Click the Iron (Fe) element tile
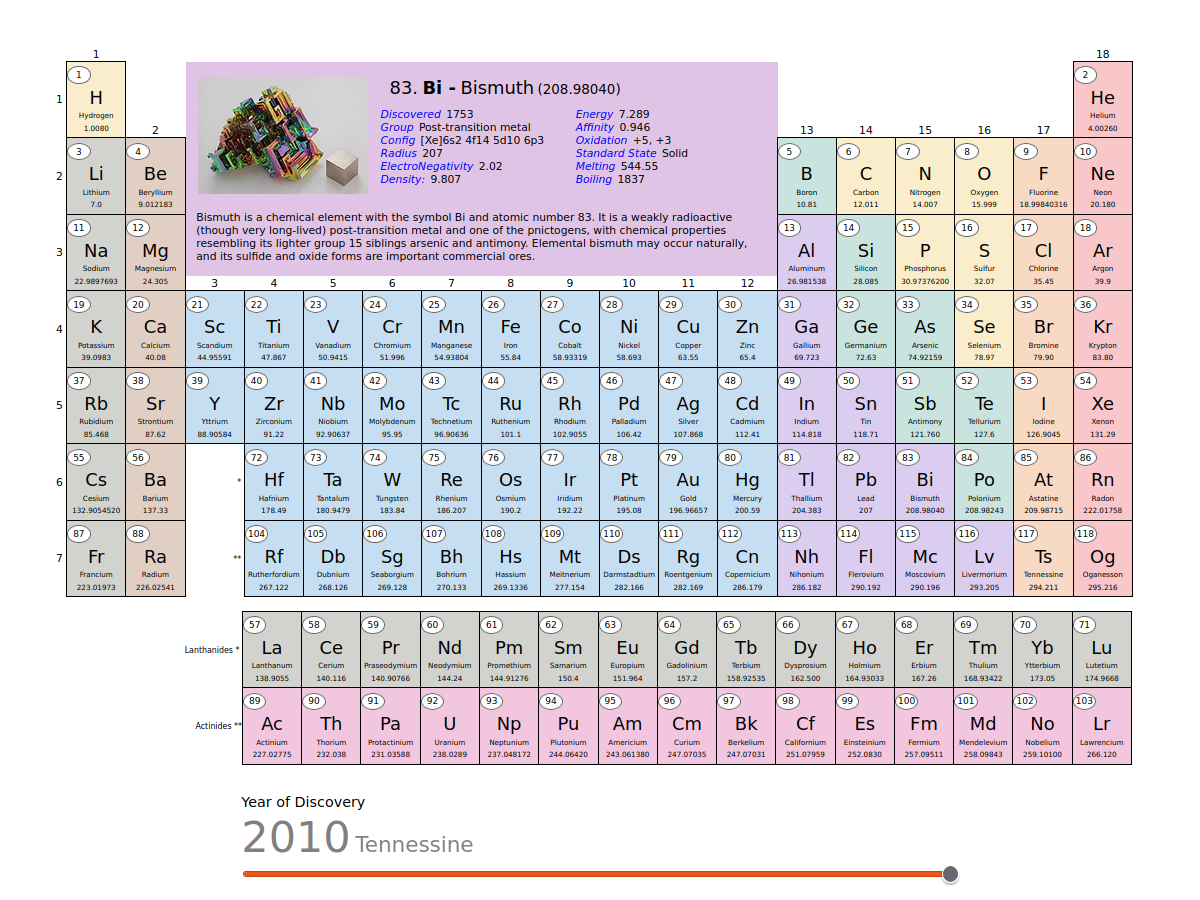 tap(510, 330)
